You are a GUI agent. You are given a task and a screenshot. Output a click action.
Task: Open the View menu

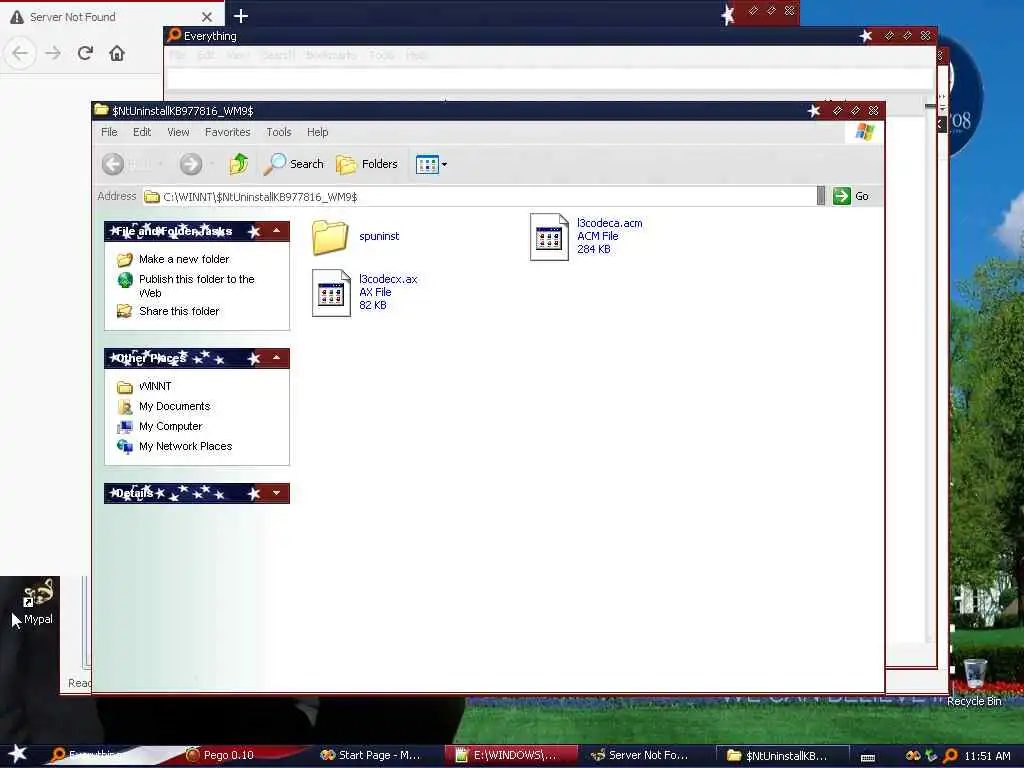pos(178,132)
